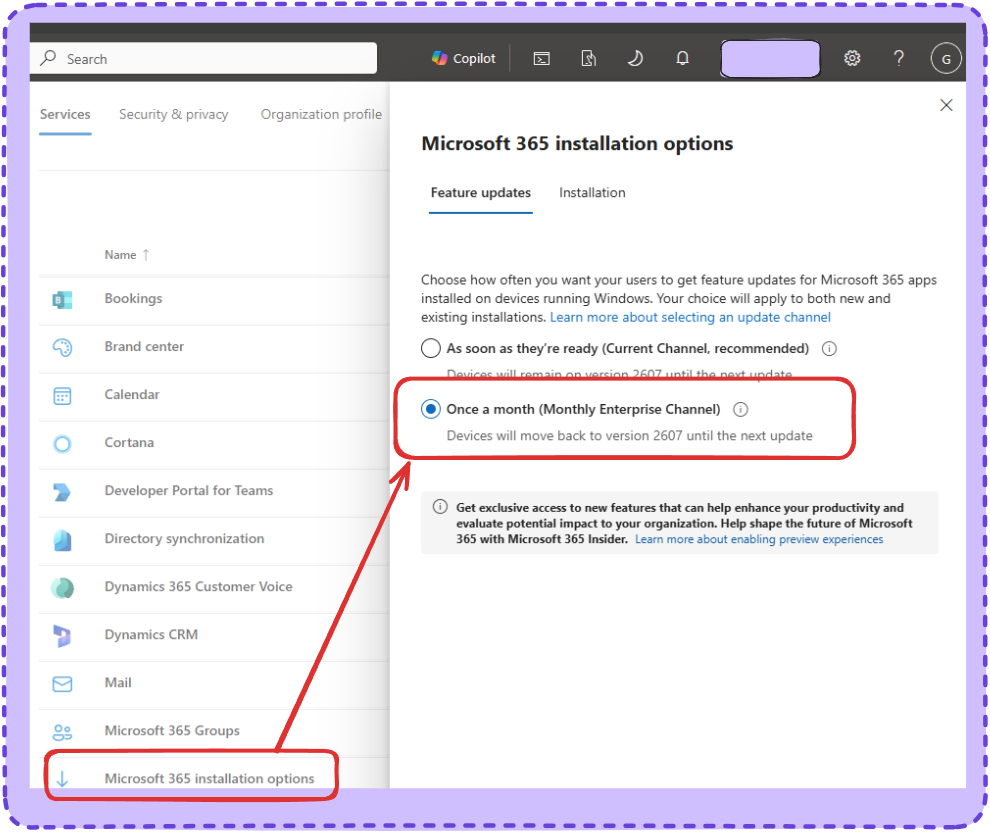The width and height of the screenshot is (990, 832).
Task: Open Dynamics CRM row
Action: pos(214,635)
